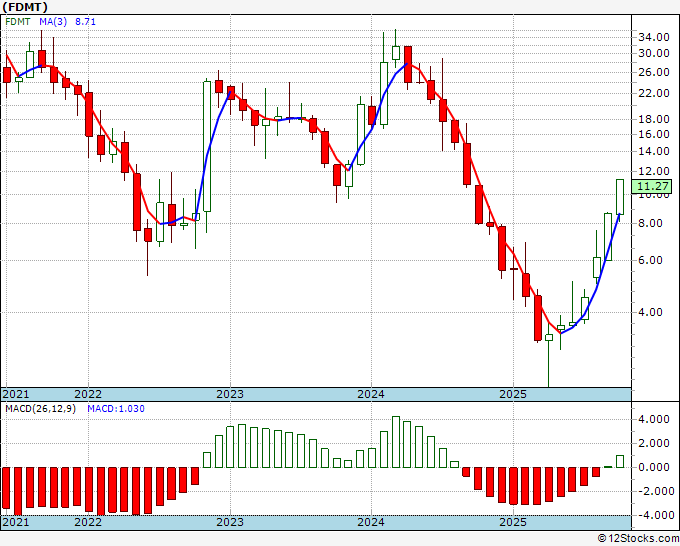Screen dimensions: 680x546
Task: Click the 30.00 price axis label
Action: point(654,53)
